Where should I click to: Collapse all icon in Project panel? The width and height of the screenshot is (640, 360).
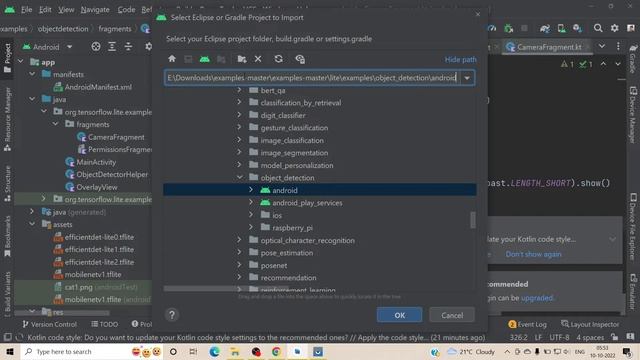128,47
